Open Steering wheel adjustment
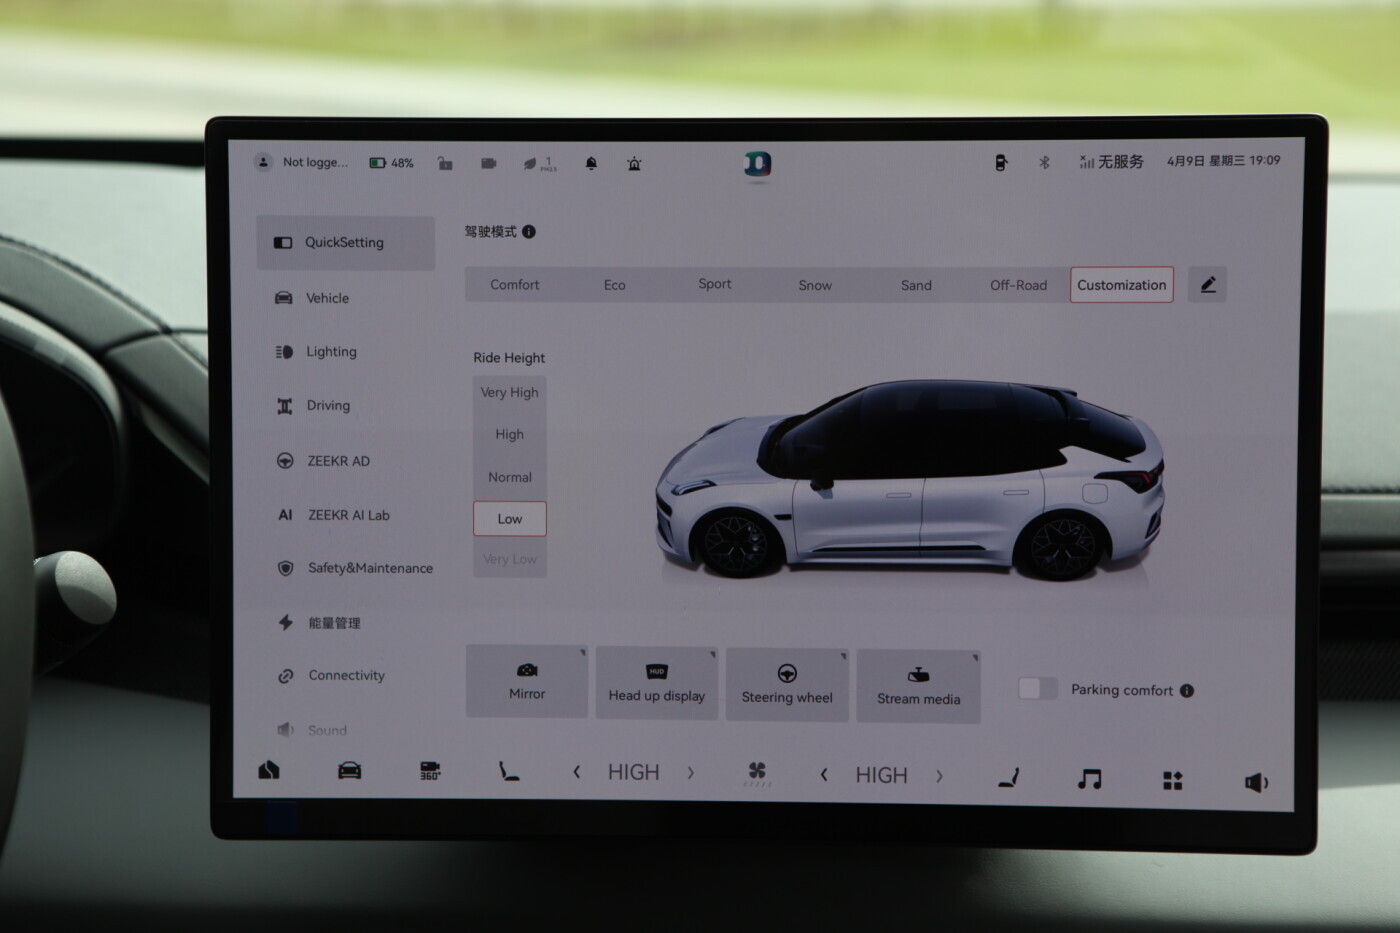The image size is (1400, 933). point(787,685)
